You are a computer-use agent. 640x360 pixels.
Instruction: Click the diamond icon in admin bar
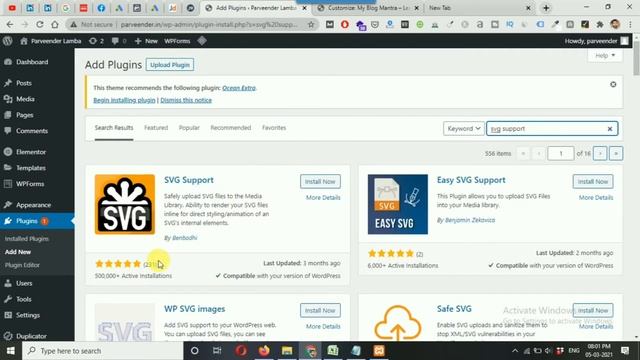[202, 41]
